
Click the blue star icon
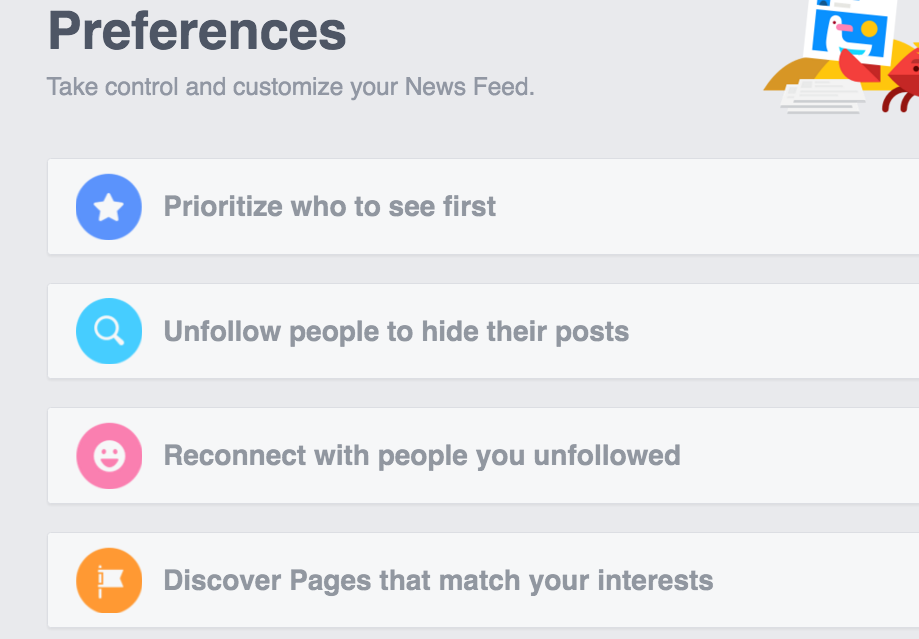pyautogui.click(x=108, y=207)
